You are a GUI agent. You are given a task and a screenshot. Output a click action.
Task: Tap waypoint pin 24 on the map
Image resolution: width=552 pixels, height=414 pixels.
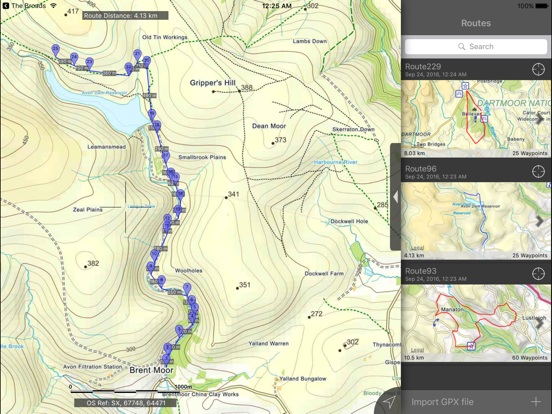pyautogui.click(x=74, y=58)
